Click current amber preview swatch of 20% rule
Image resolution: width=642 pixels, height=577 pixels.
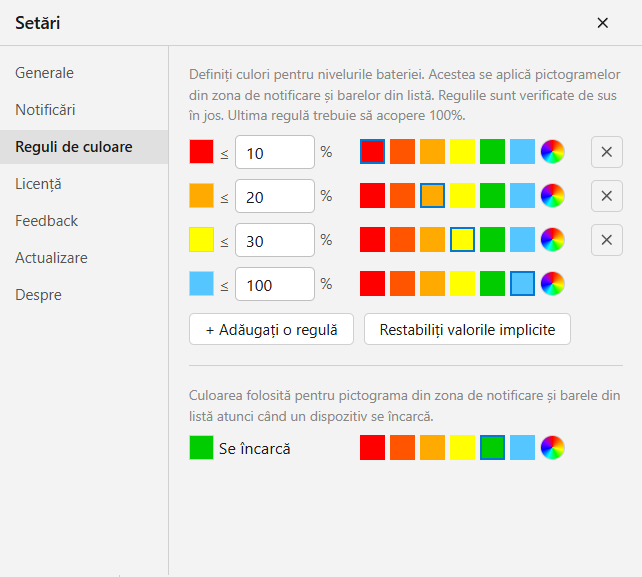click(x=201, y=196)
